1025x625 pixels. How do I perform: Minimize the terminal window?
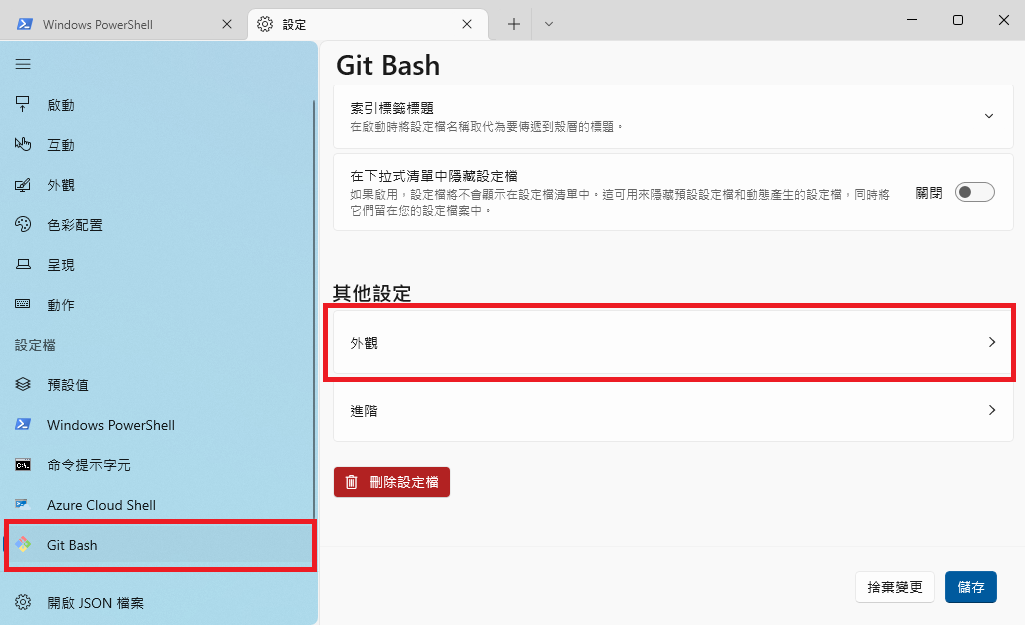(912, 20)
